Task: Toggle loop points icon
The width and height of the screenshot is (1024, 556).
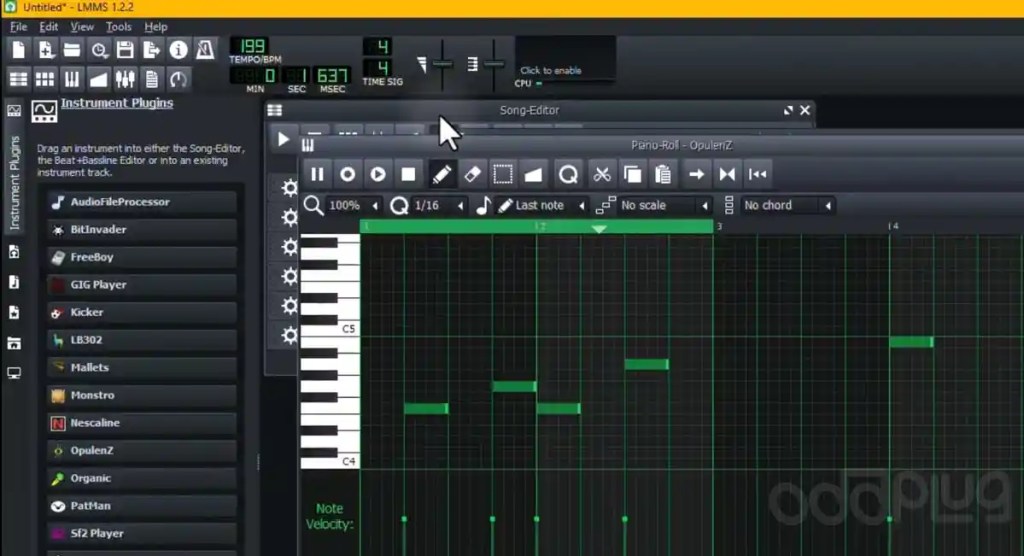Action: (x=727, y=174)
